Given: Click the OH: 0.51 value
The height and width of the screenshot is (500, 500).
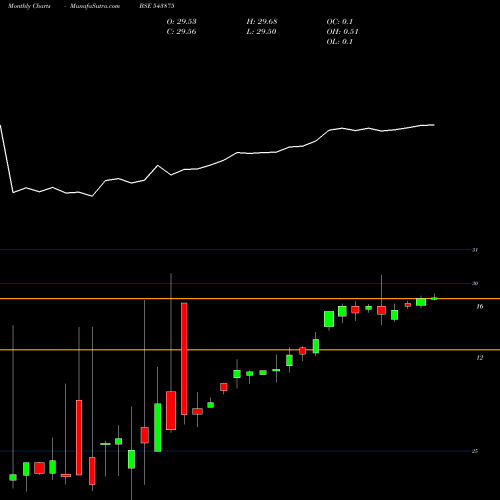Looking at the screenshot, I should click(x=342, y=32).
